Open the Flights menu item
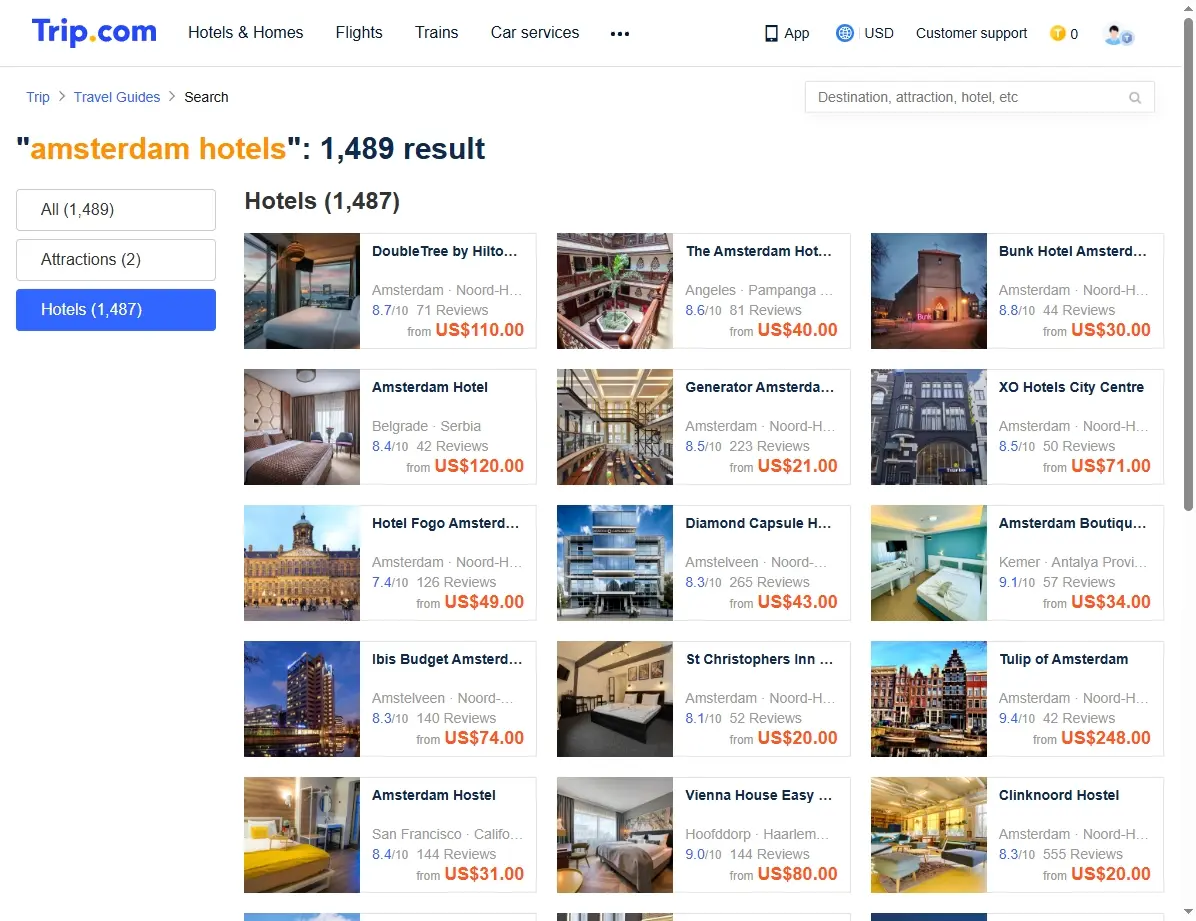The height and width of the screenshot is (921, 1196). click(x=359, y=33)
